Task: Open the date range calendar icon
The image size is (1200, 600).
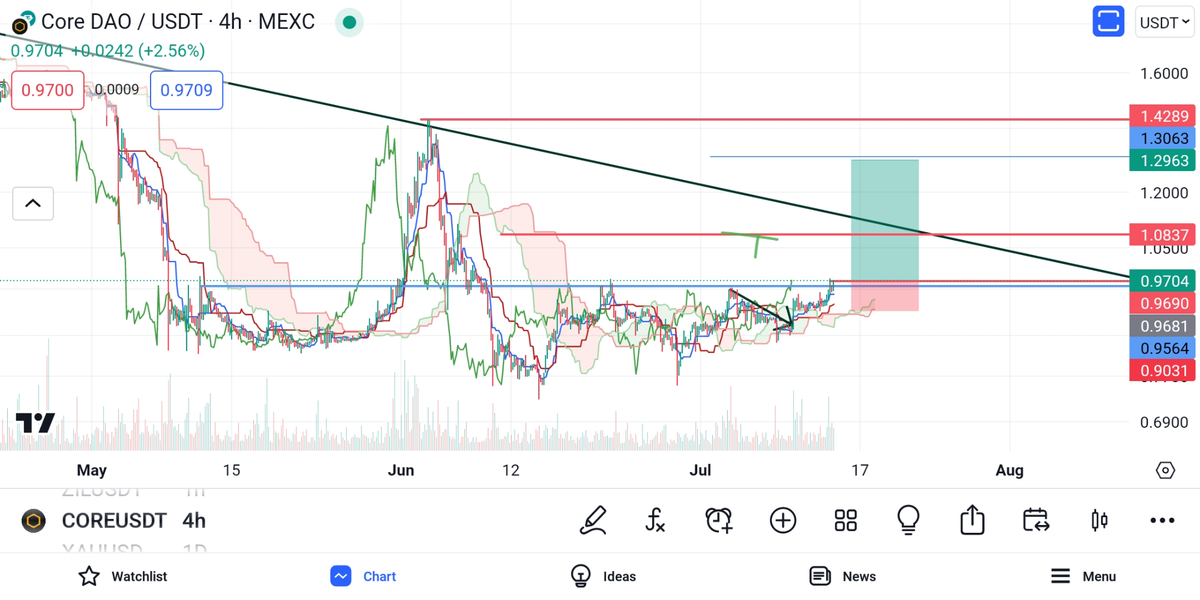Action: pyautogui.click(x=1035, y=520)
